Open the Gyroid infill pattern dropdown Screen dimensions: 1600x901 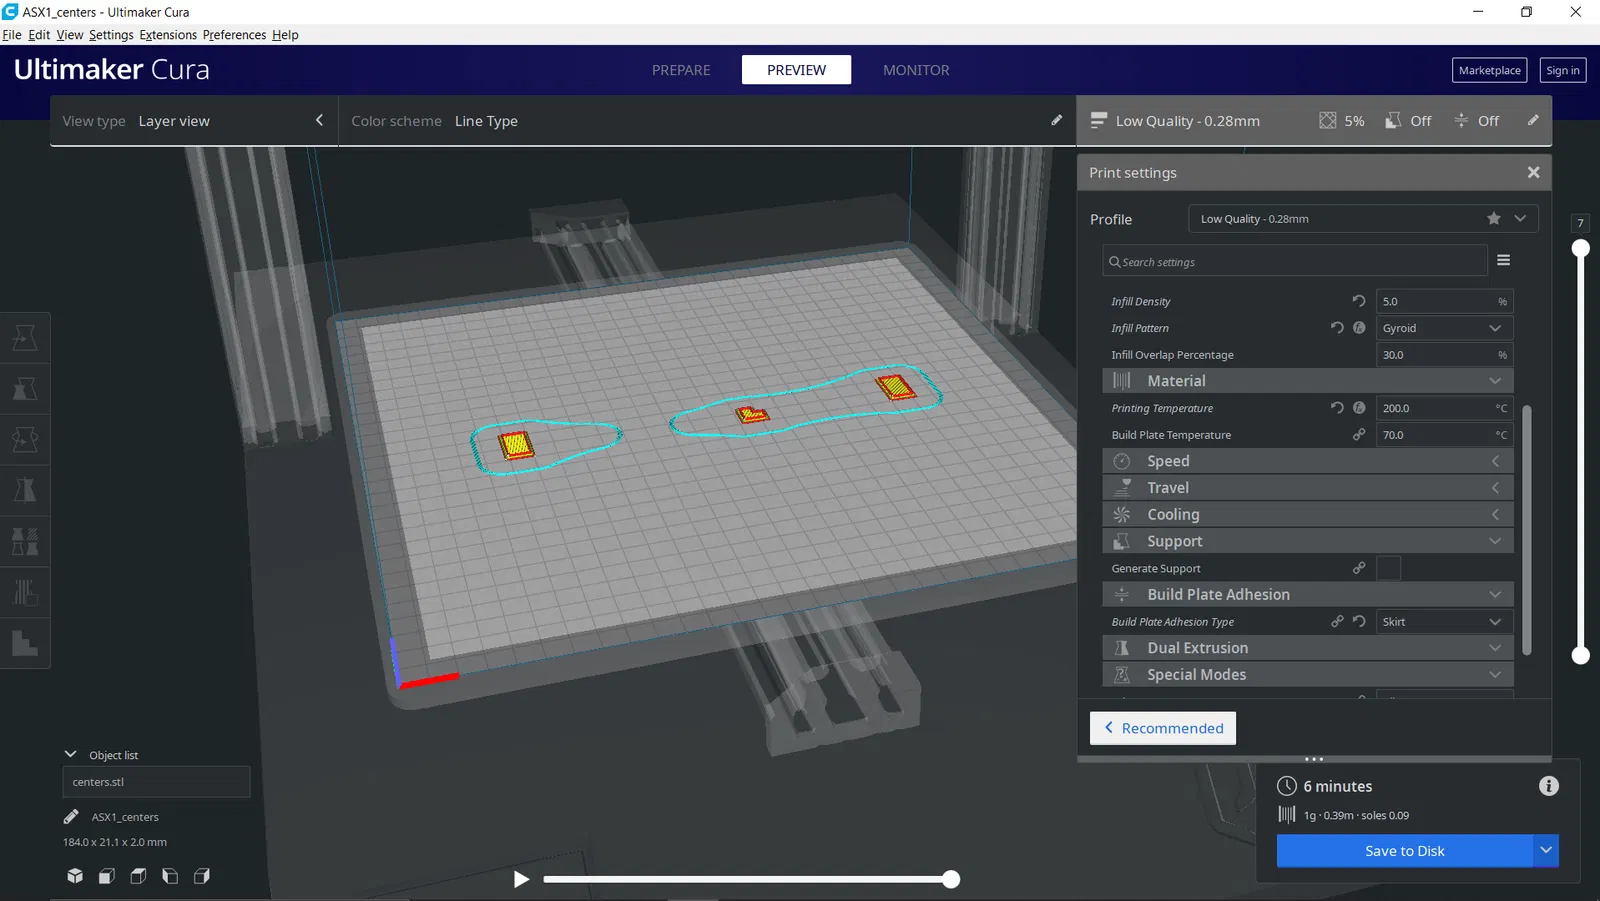coord(1444,328)
